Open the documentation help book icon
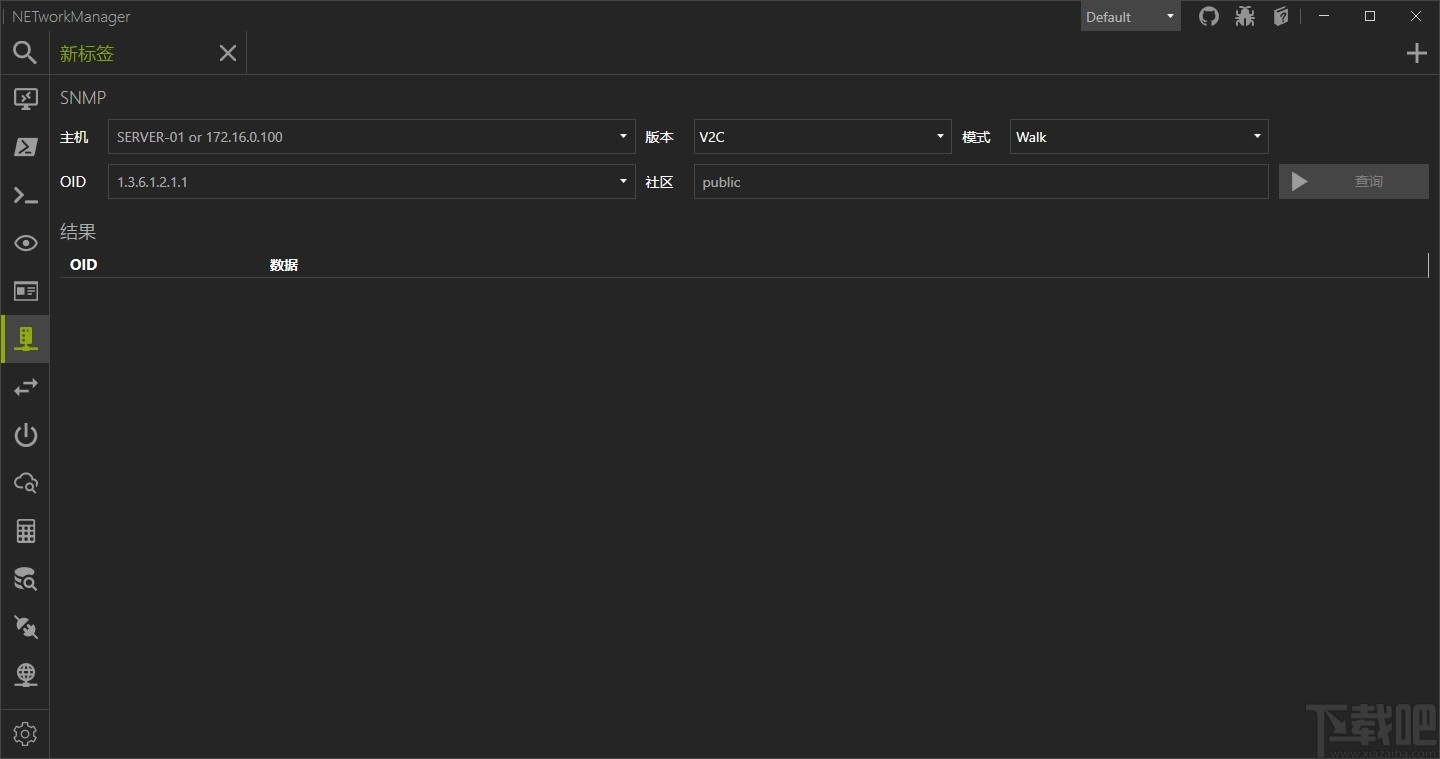1440x759 pixels. 1281,16
